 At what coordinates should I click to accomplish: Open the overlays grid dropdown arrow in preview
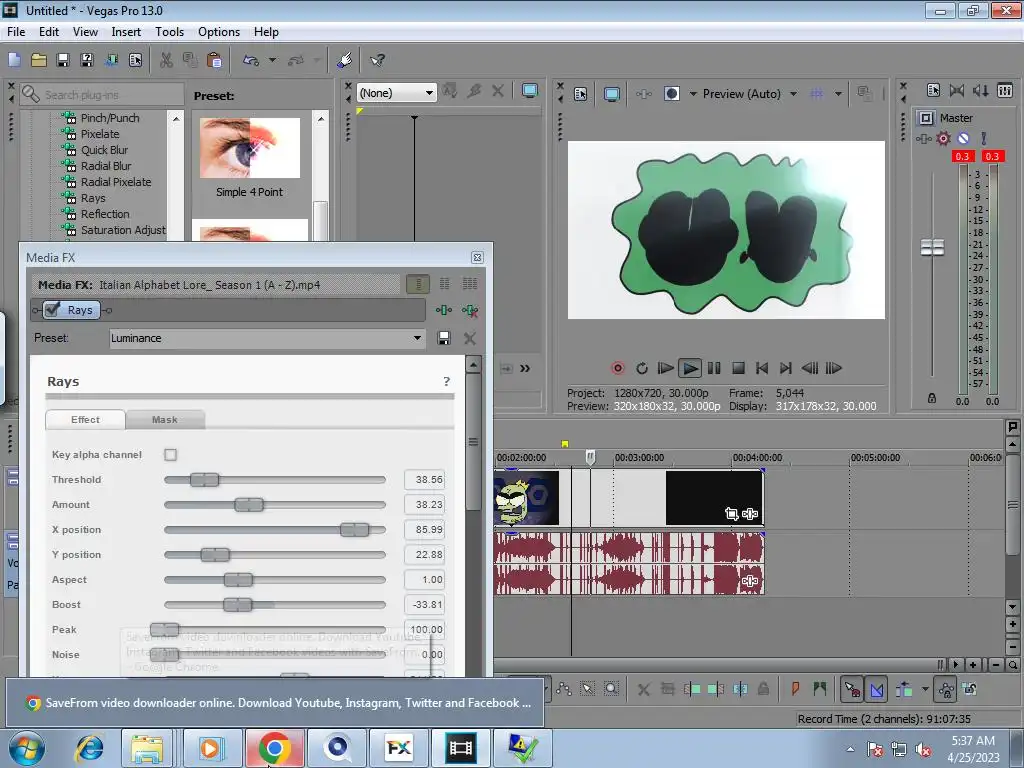click(x=838, y=94)
